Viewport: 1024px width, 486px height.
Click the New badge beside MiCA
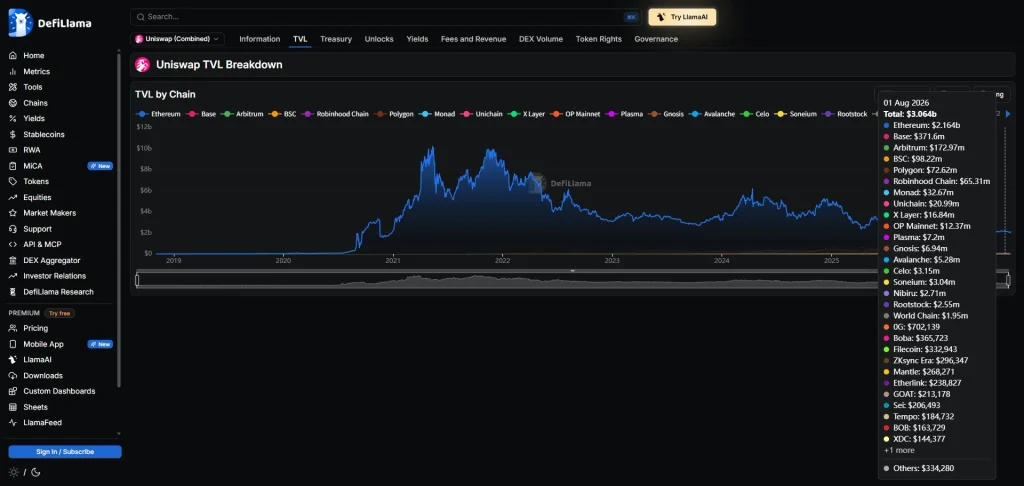pos(100,166)
